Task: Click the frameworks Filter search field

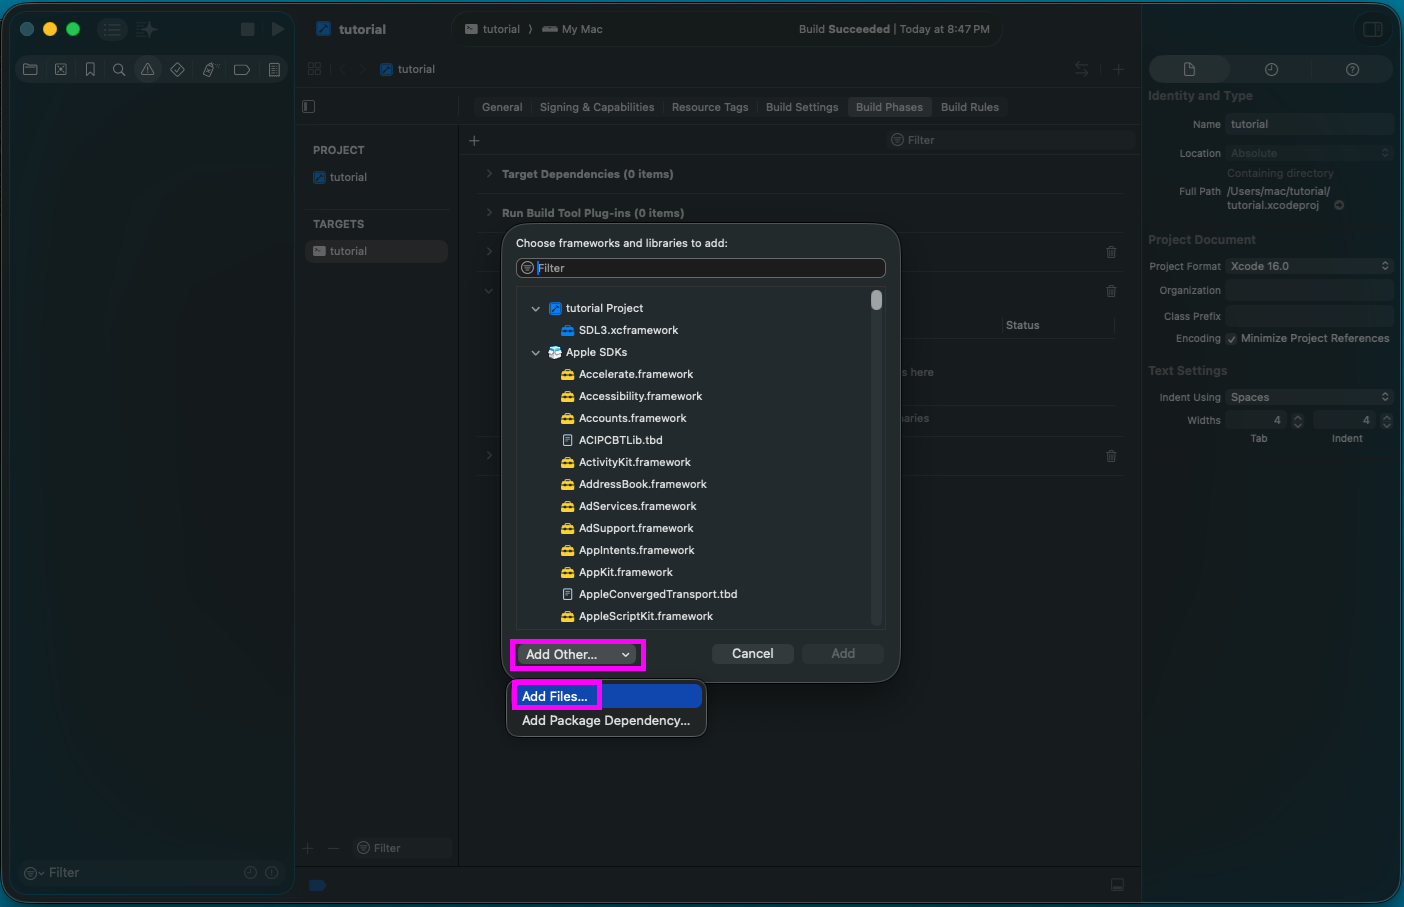Action: coord(701,268)
